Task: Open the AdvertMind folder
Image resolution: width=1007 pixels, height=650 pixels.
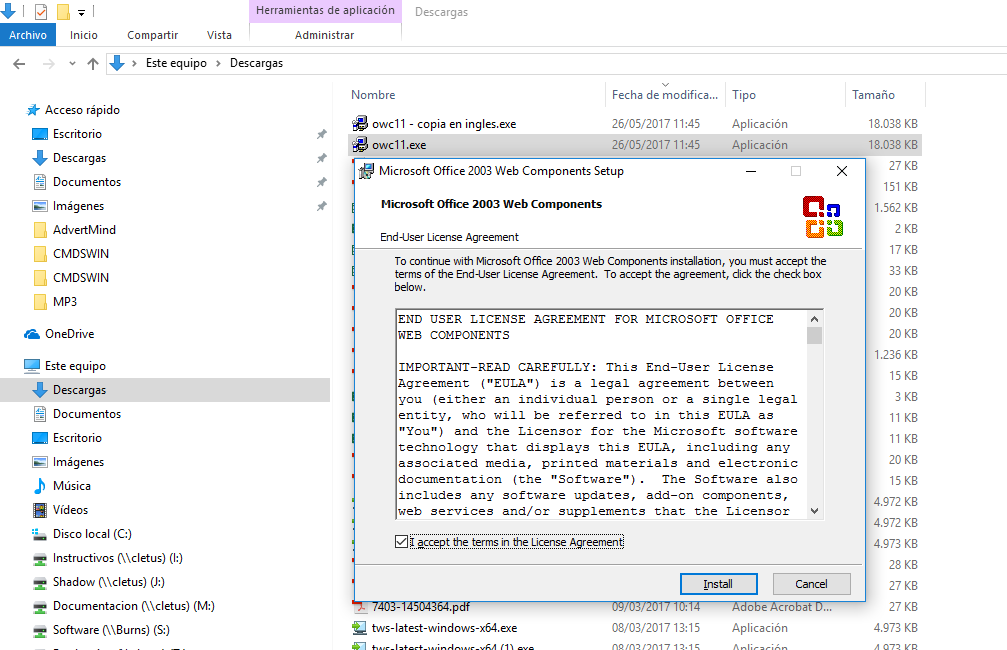Action: coord(84,230)
